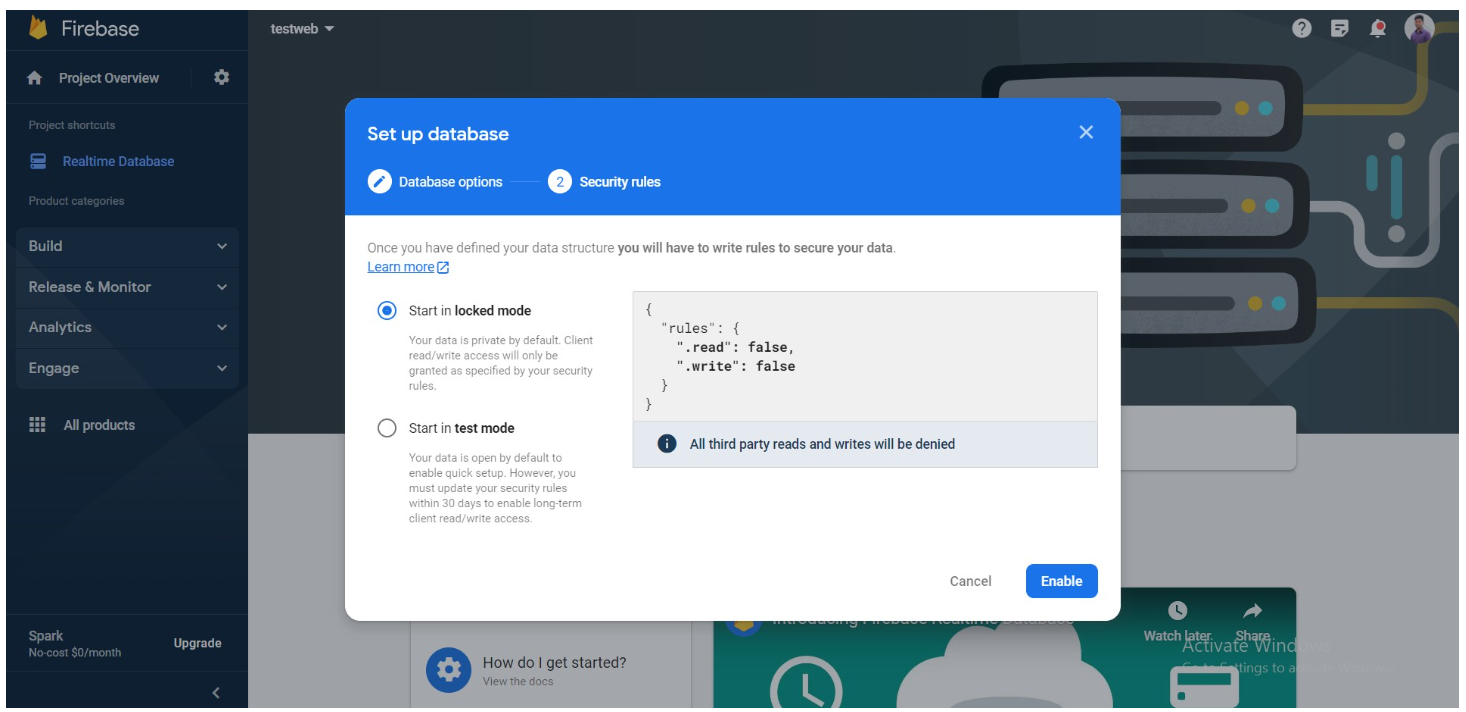This screenshot has width=1466, height=712.
Task: Click the Share arrow icon on video
Action: (1252, 610)
